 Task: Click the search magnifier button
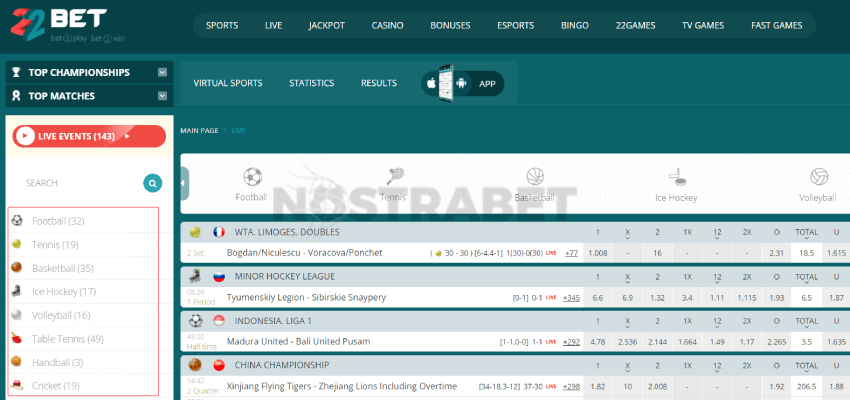coord(153,183)
